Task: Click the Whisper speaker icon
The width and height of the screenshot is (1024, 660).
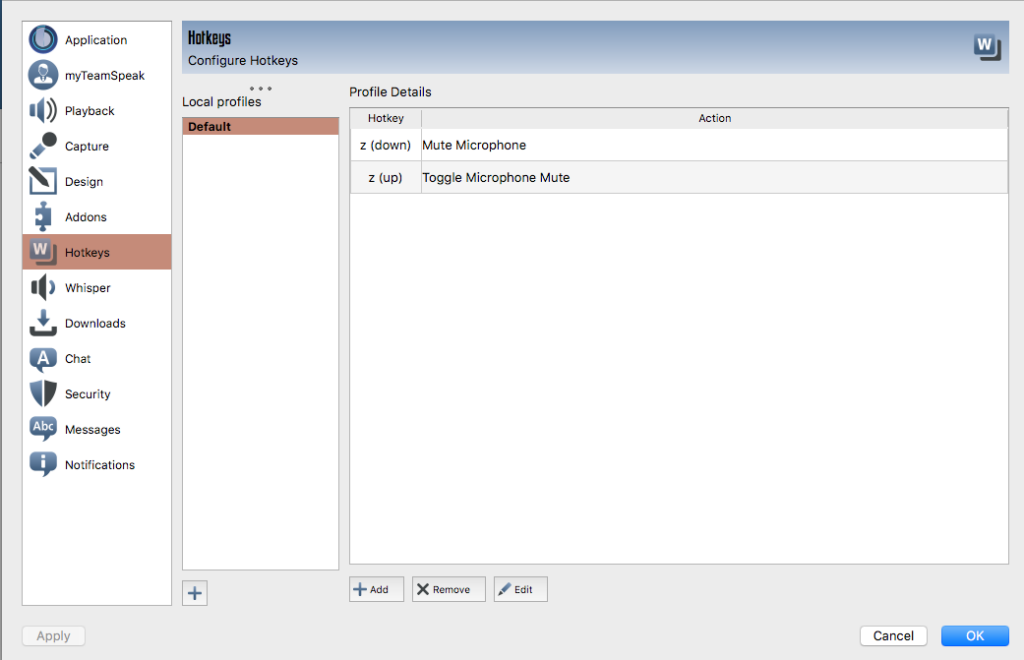Action: 43,287
